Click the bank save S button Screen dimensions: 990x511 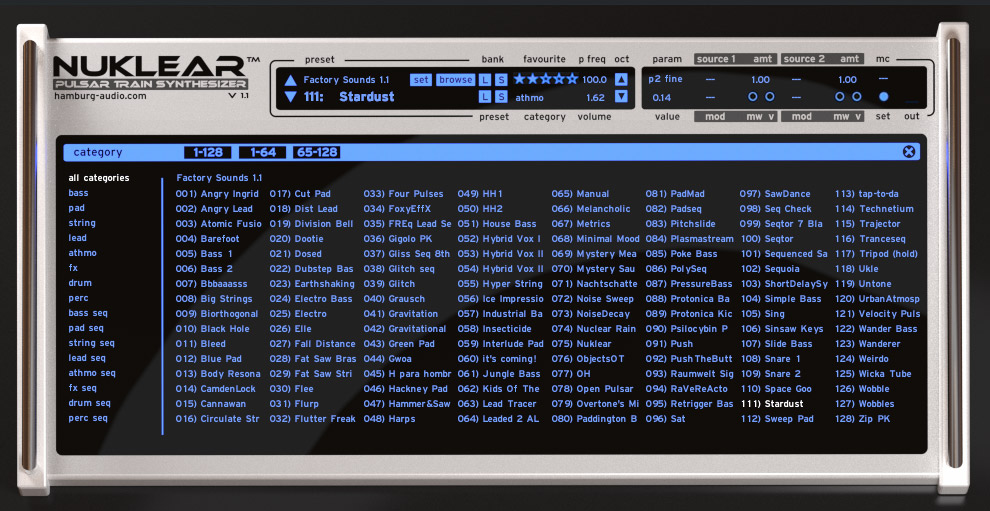(x=500, y=80)
